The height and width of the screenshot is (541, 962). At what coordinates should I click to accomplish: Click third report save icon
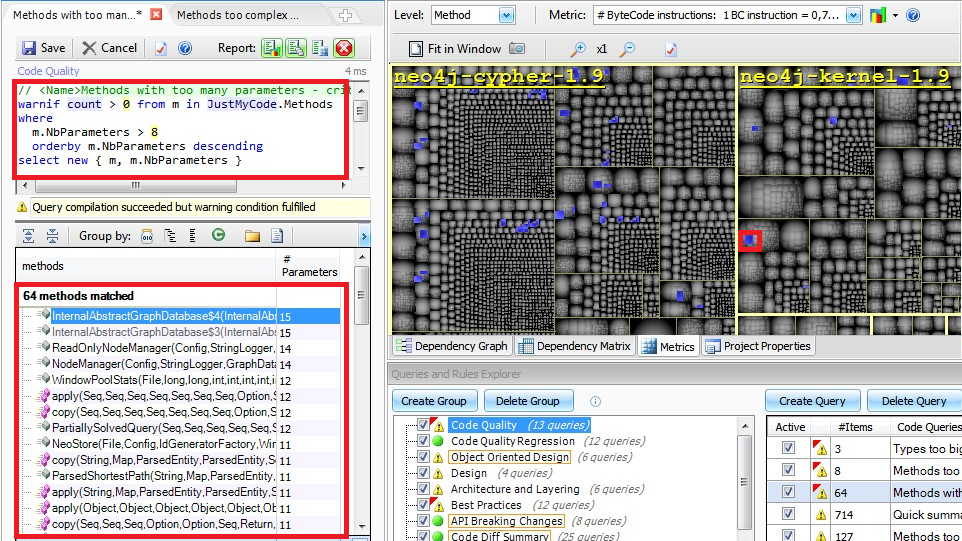click(320, 48)
